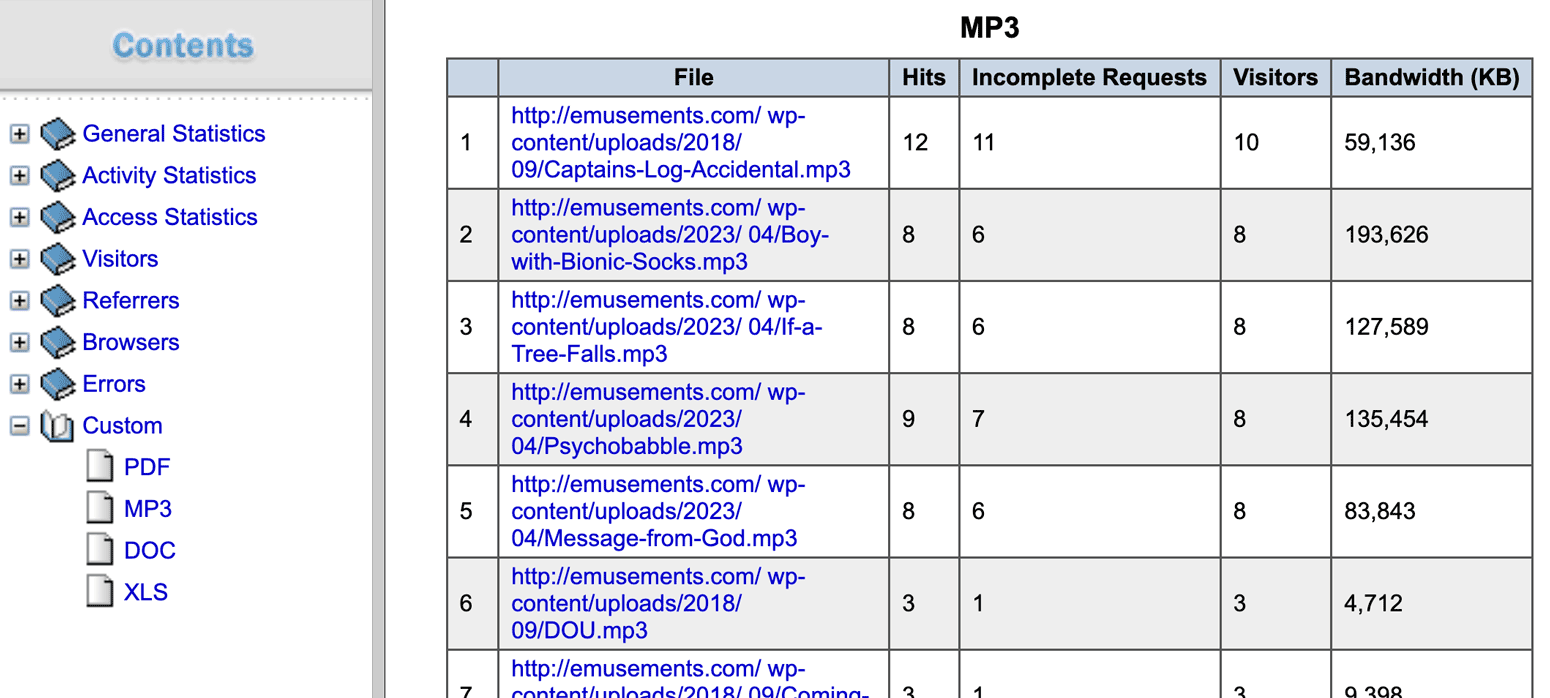The height and width of the screenshot is (698, 1550).
Task: Click the book icon beside Visitors
Action: tap(58, 259)
